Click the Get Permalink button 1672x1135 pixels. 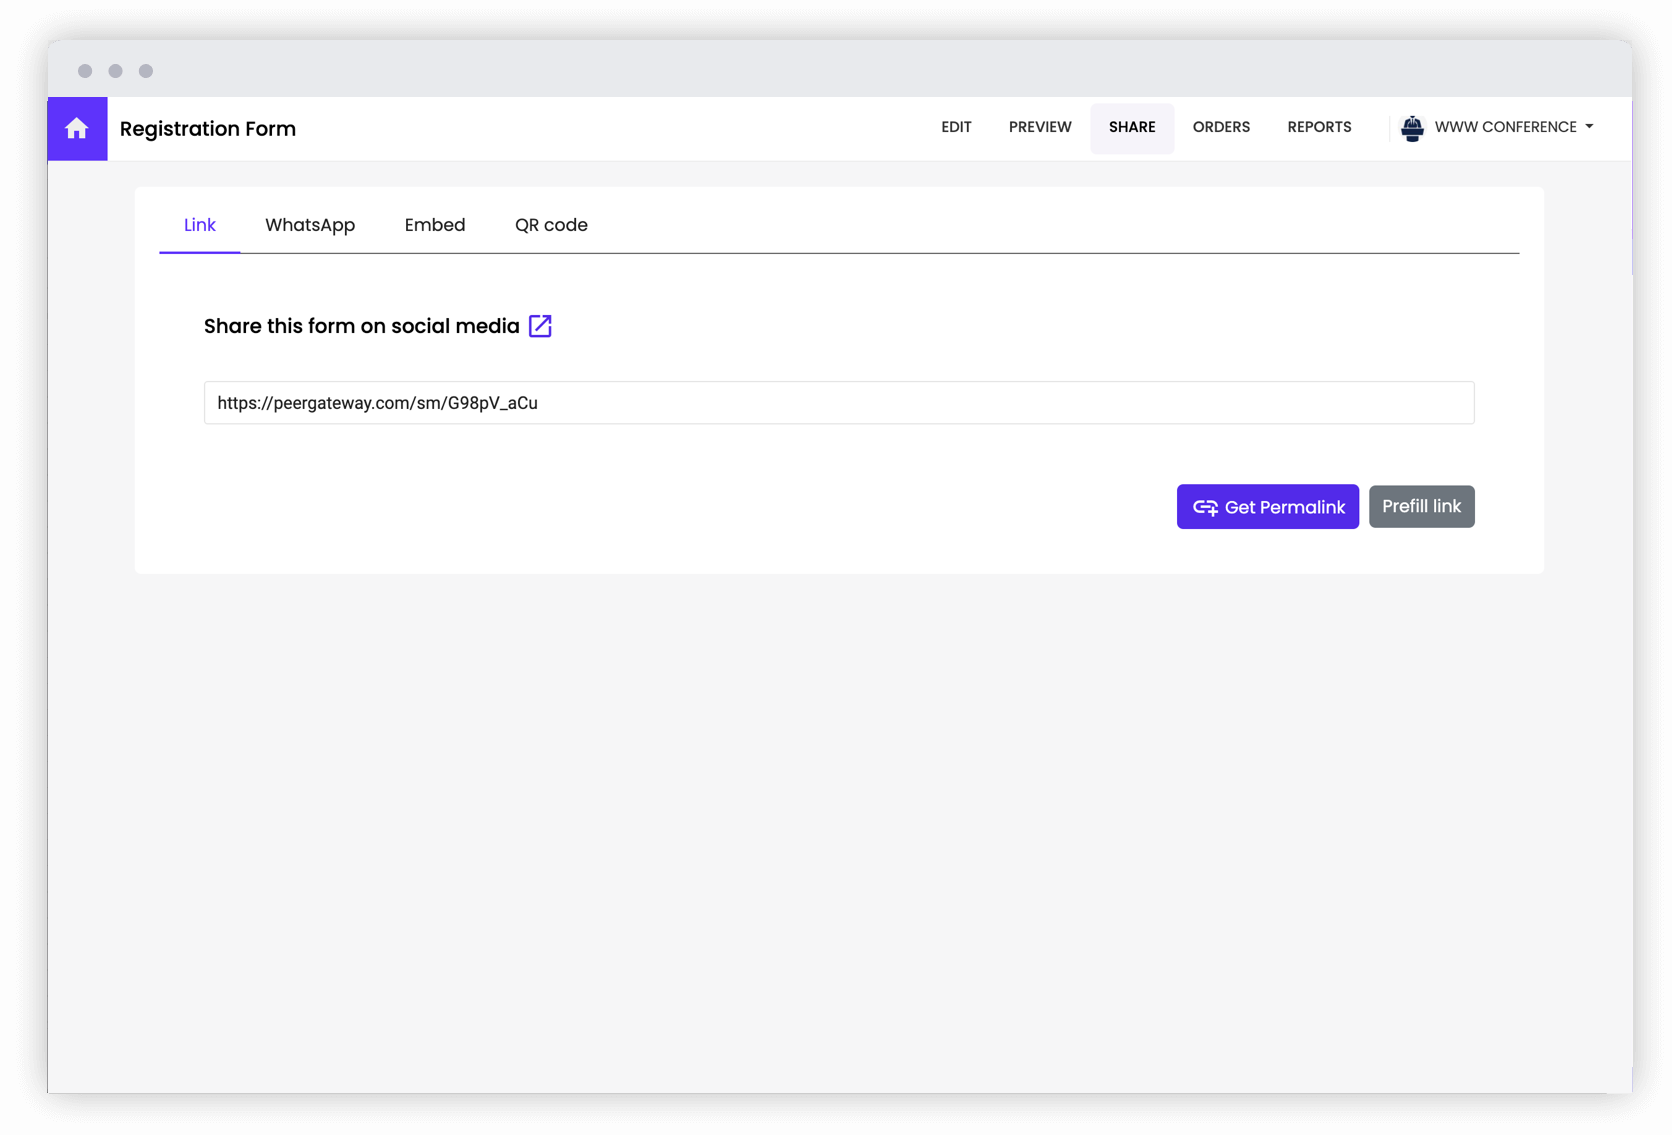pos(1268,507)
